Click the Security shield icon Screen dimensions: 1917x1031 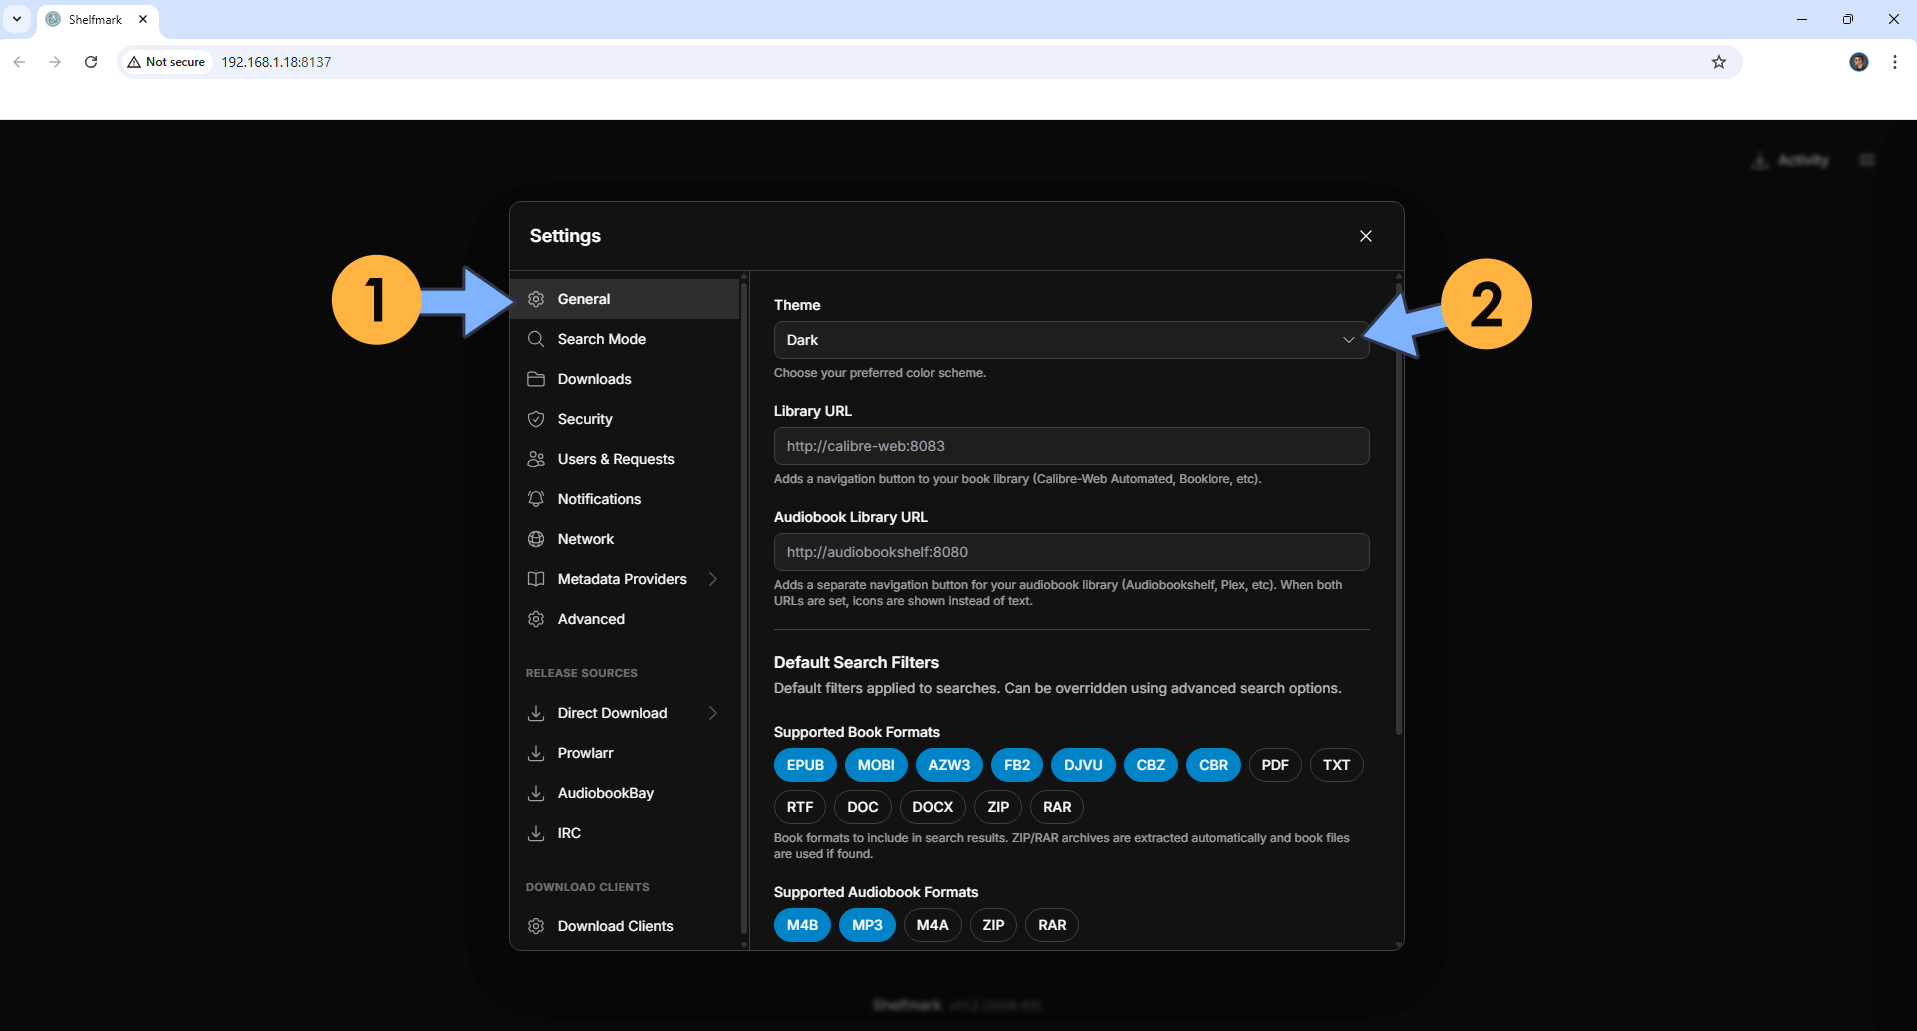(x=536, y=419)
